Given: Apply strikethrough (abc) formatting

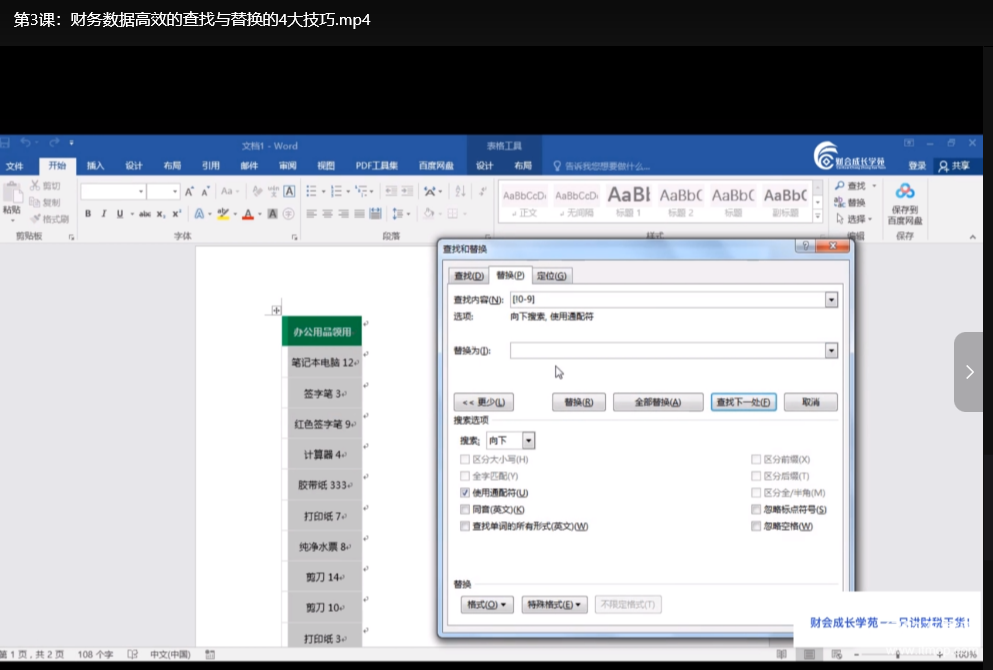Looking at the screenshot, I should point(145,214).
